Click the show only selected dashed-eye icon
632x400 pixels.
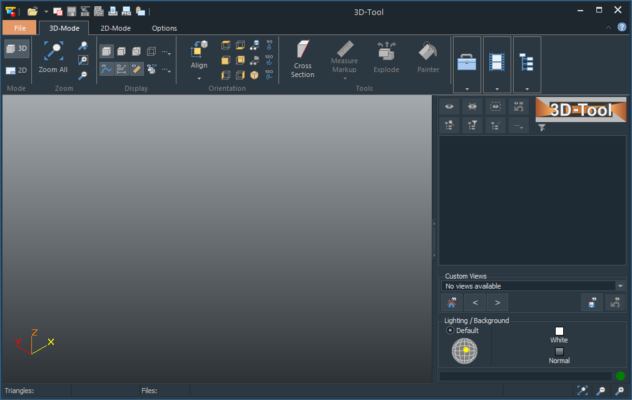tap(495, 106)
